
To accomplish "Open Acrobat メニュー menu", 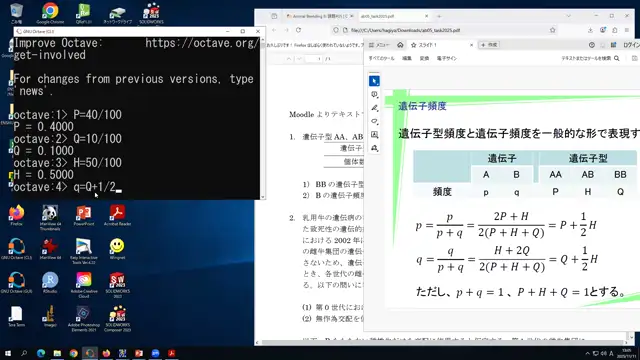I will click(379, 45).
